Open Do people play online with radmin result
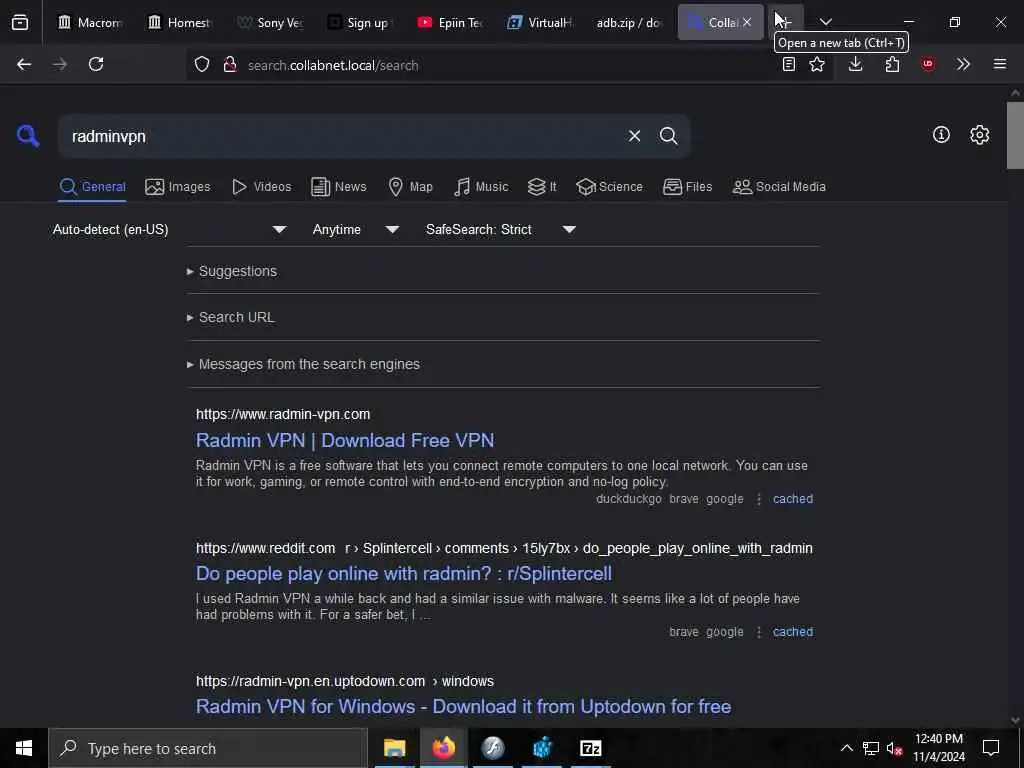The height and width of the screenshot is (768, 1024). 404,573
